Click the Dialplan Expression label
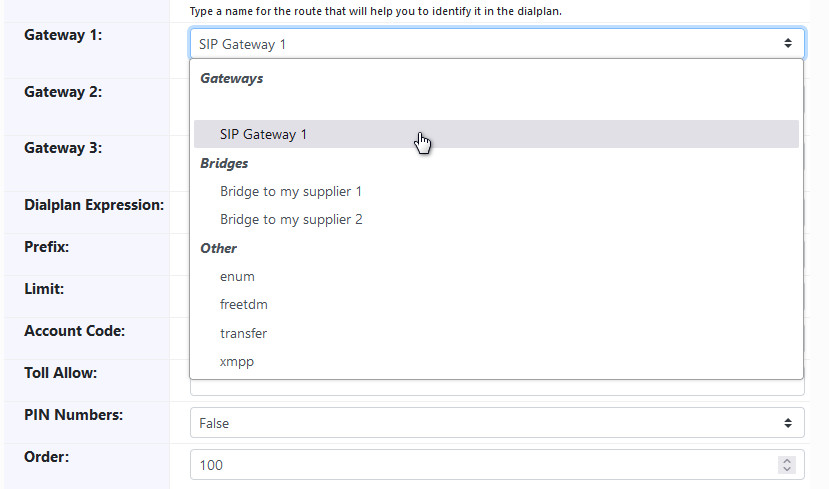Image resolution: width=829 pixels, height=489 pixels. [94, 205]
